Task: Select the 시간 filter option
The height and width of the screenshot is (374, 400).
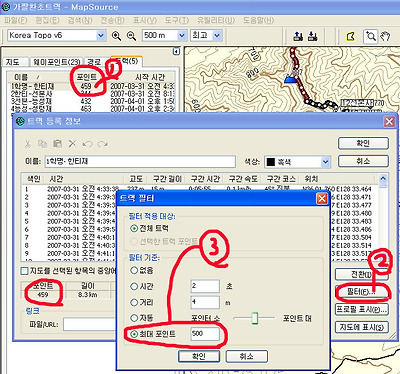Action: [x=134, y=286]
